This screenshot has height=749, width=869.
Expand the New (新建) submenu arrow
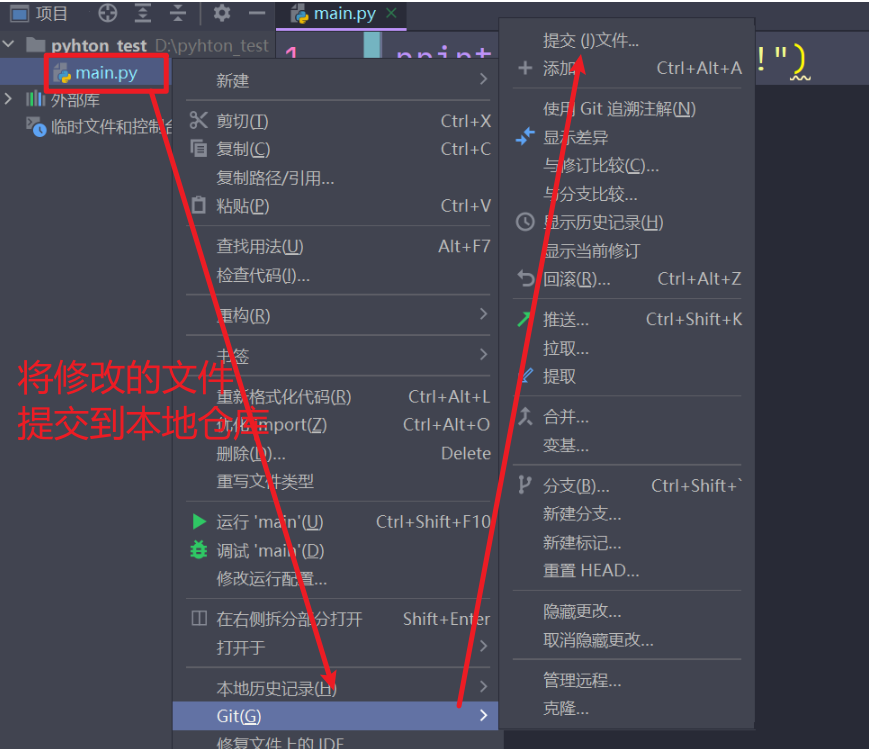click(x=483, y=80)
